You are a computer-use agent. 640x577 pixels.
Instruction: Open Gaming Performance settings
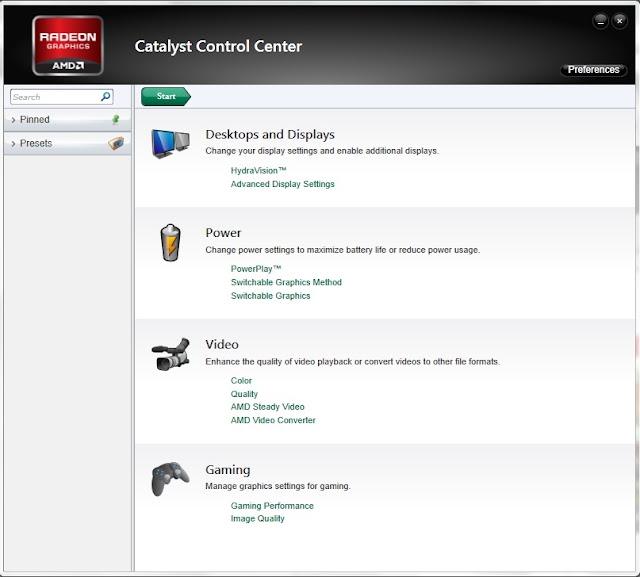click(x=272, y=506)
